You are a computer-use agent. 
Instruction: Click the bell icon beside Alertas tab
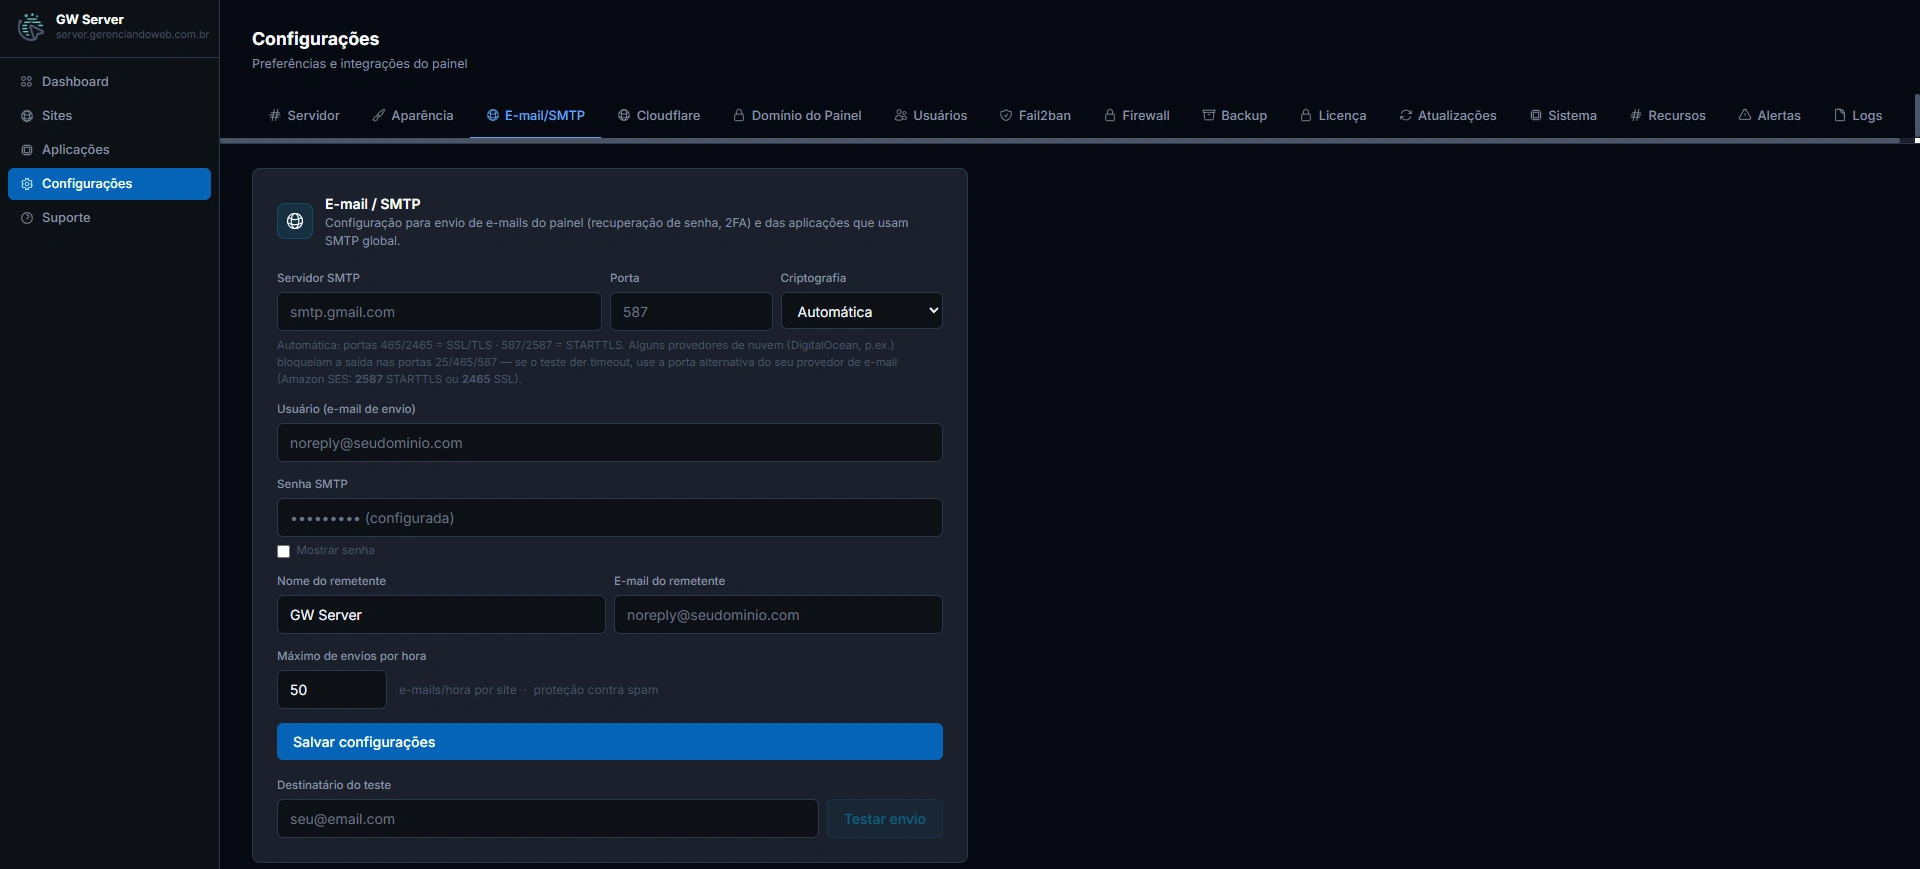(1745, 115)
